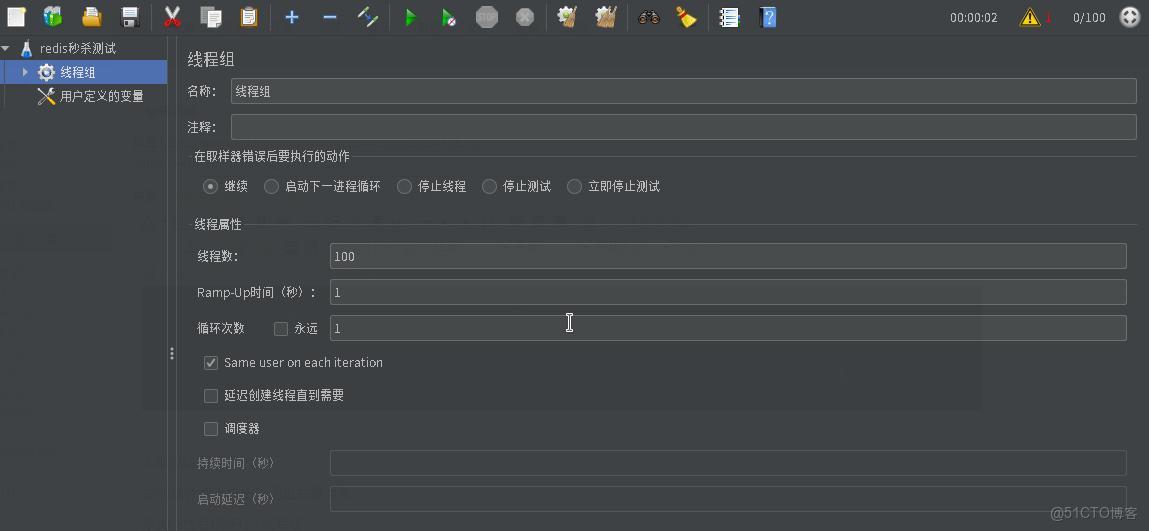
Task: Click the Reset search broom icon
Action: pos(686,17)
